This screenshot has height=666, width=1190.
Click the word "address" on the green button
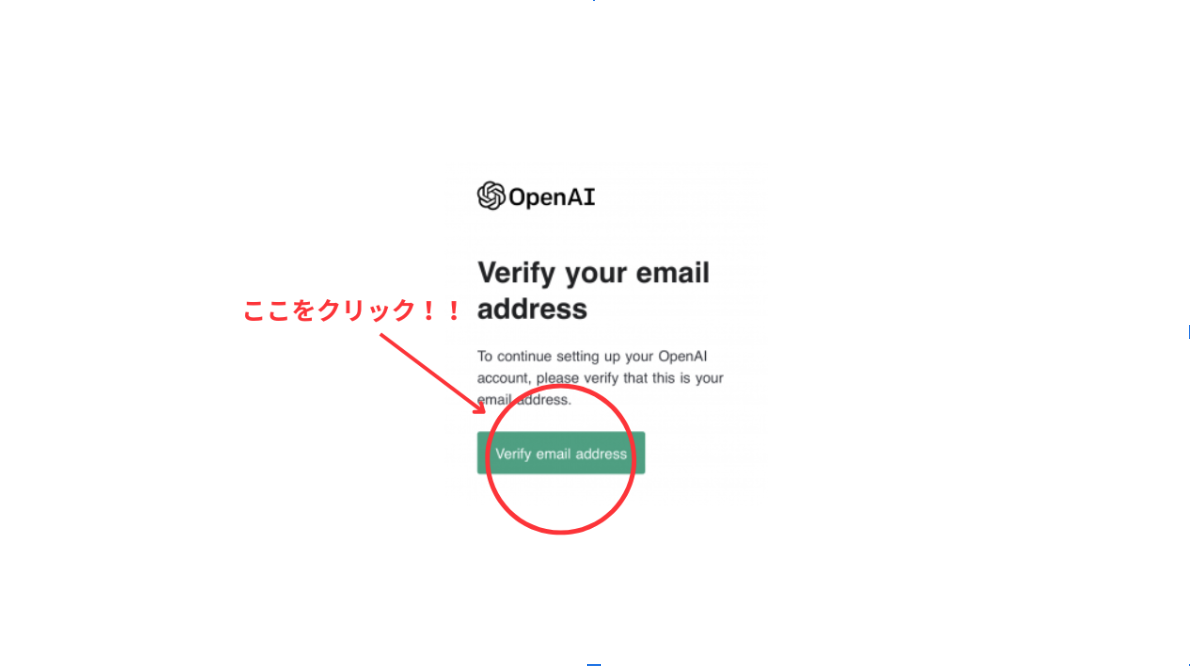601,454
